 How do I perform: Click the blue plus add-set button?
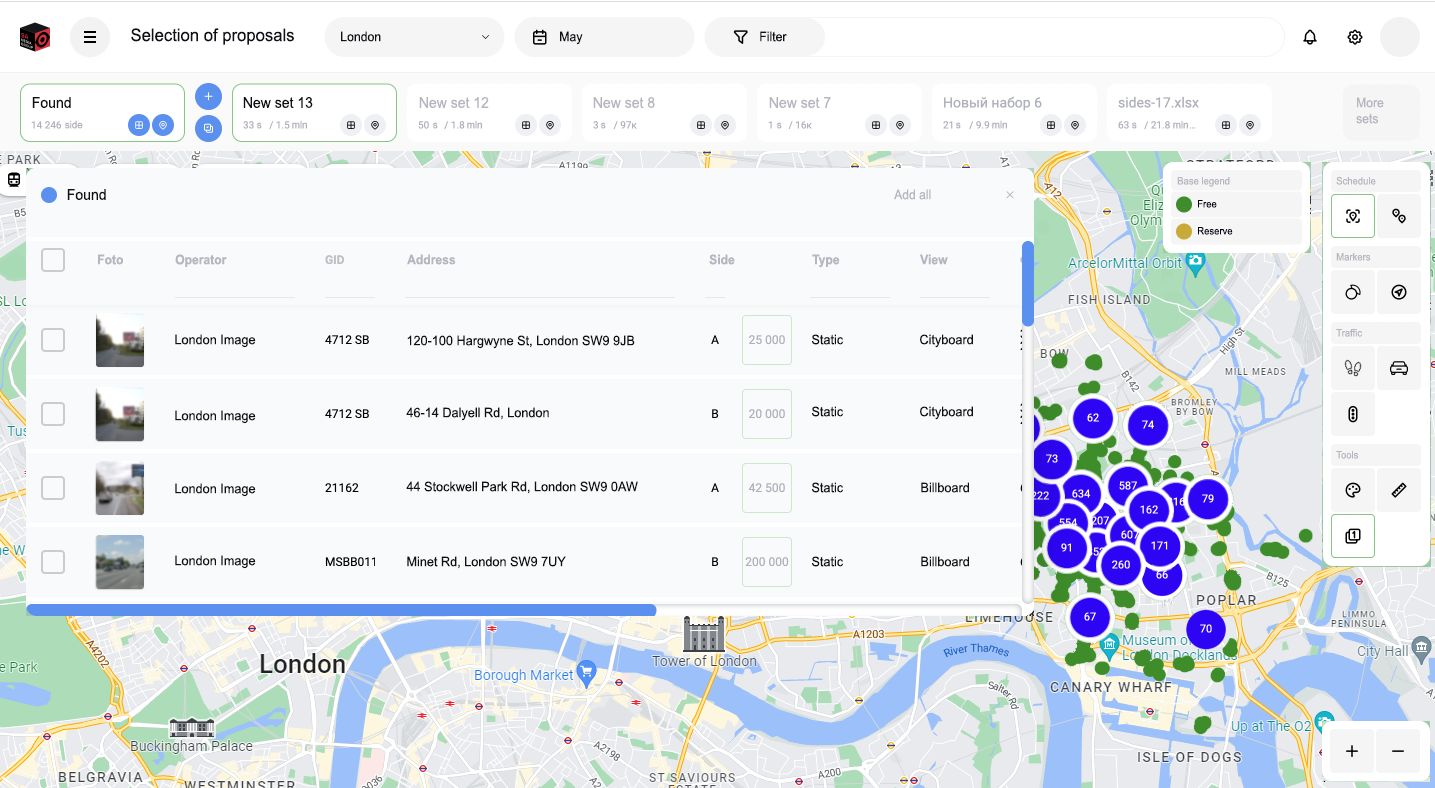point(208,97)
